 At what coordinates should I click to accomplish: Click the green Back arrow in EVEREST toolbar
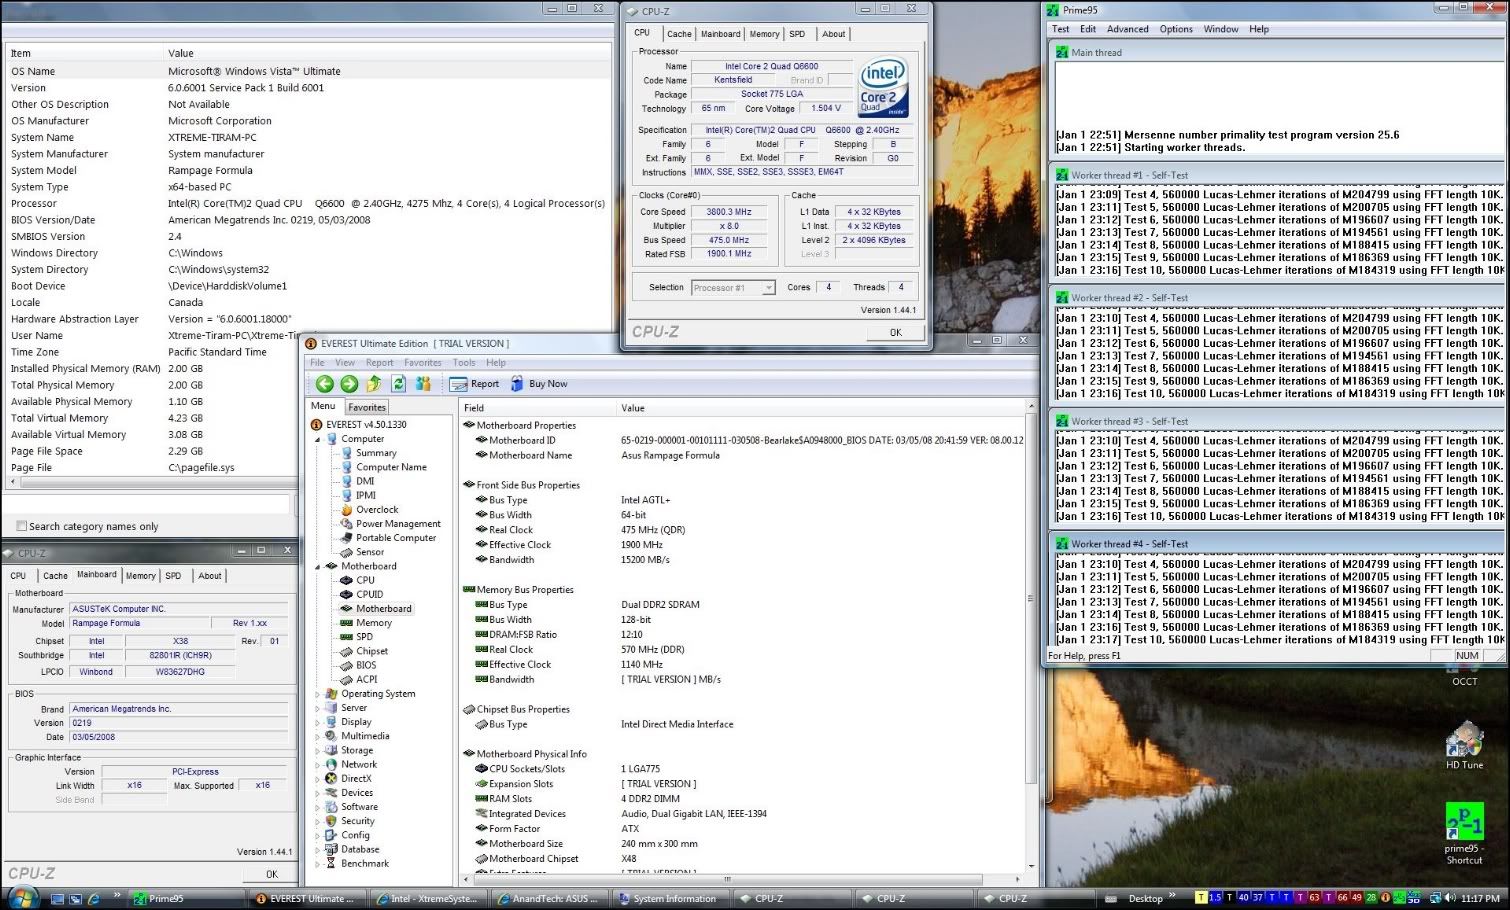[324, 384]
